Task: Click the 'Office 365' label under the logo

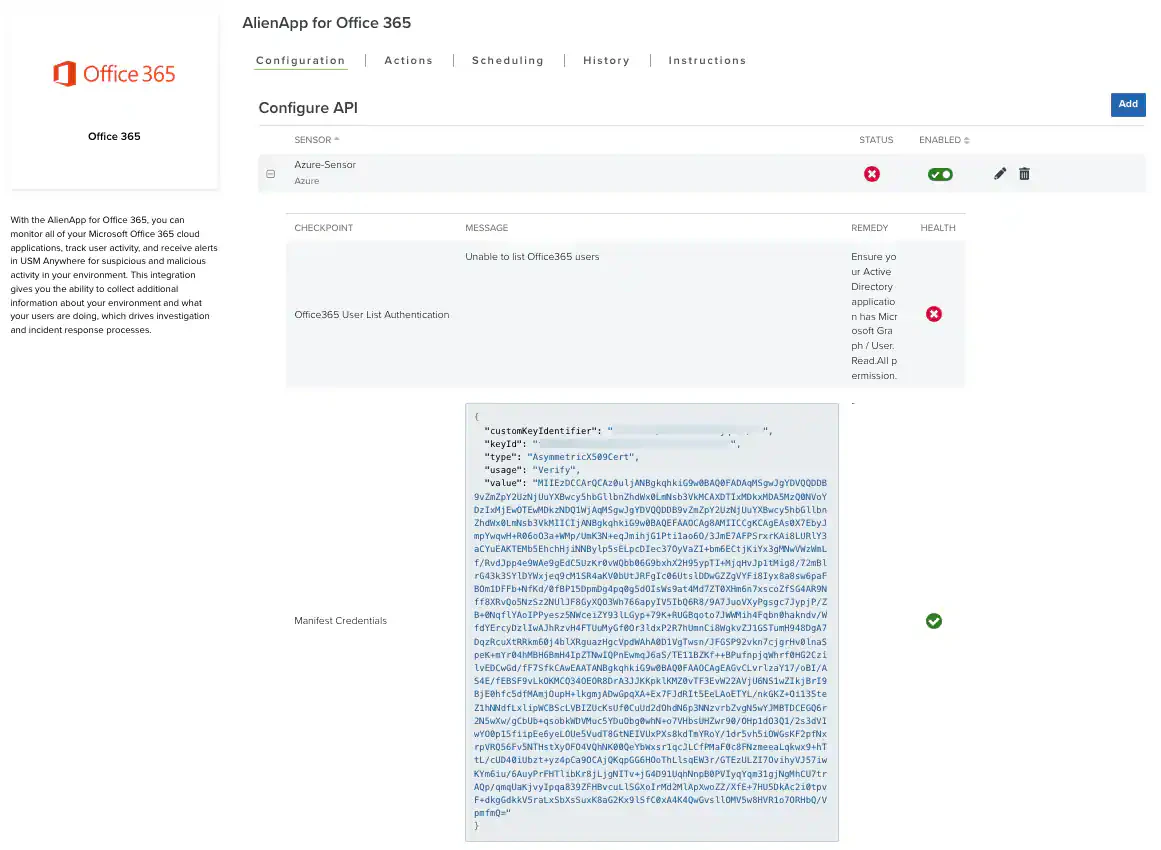Action: point(114,136)
